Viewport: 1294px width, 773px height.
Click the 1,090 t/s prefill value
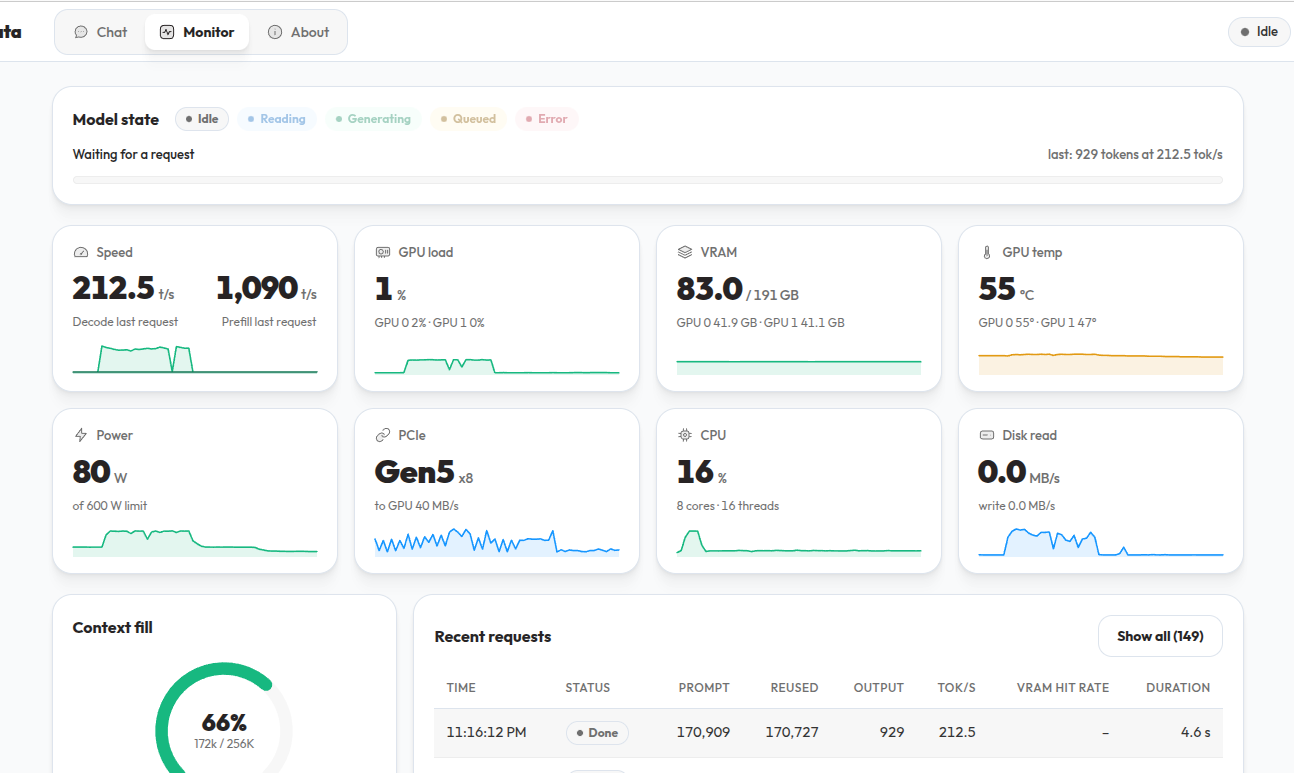click(267, 289)
